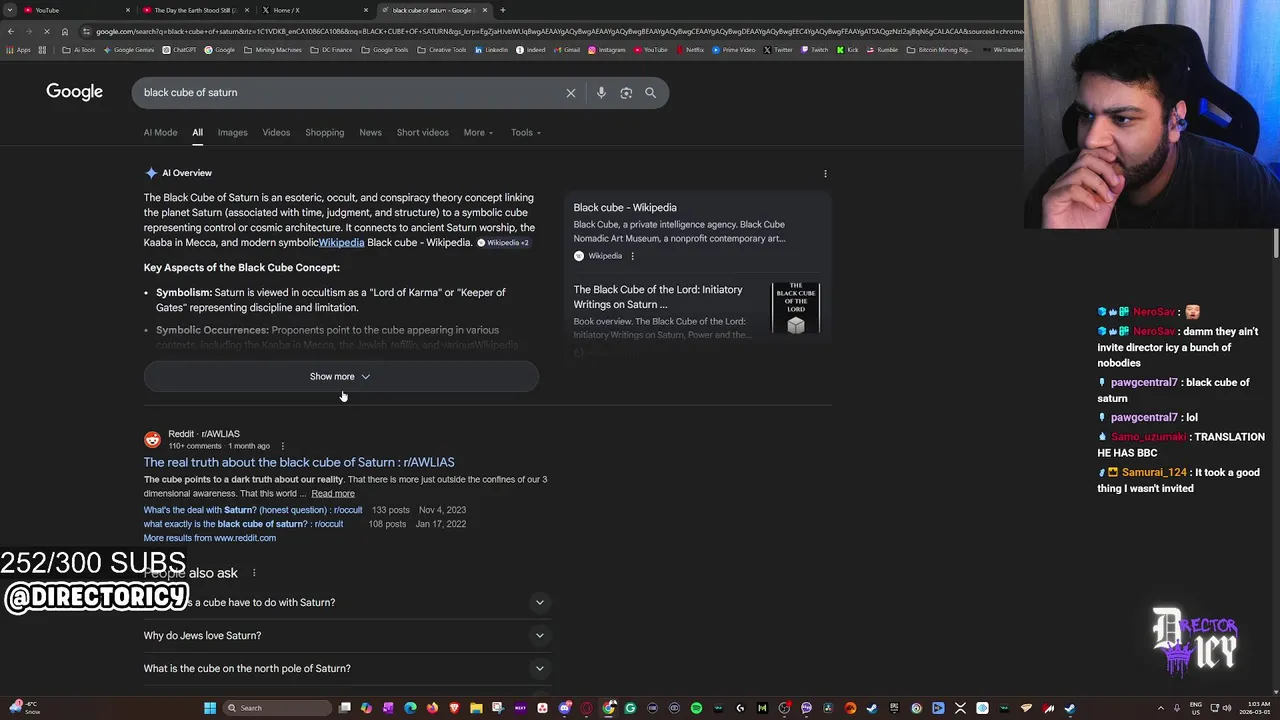Click Wikipedia +2 sources chip
Screen dimensions: 1280x720
coord(503,243)
